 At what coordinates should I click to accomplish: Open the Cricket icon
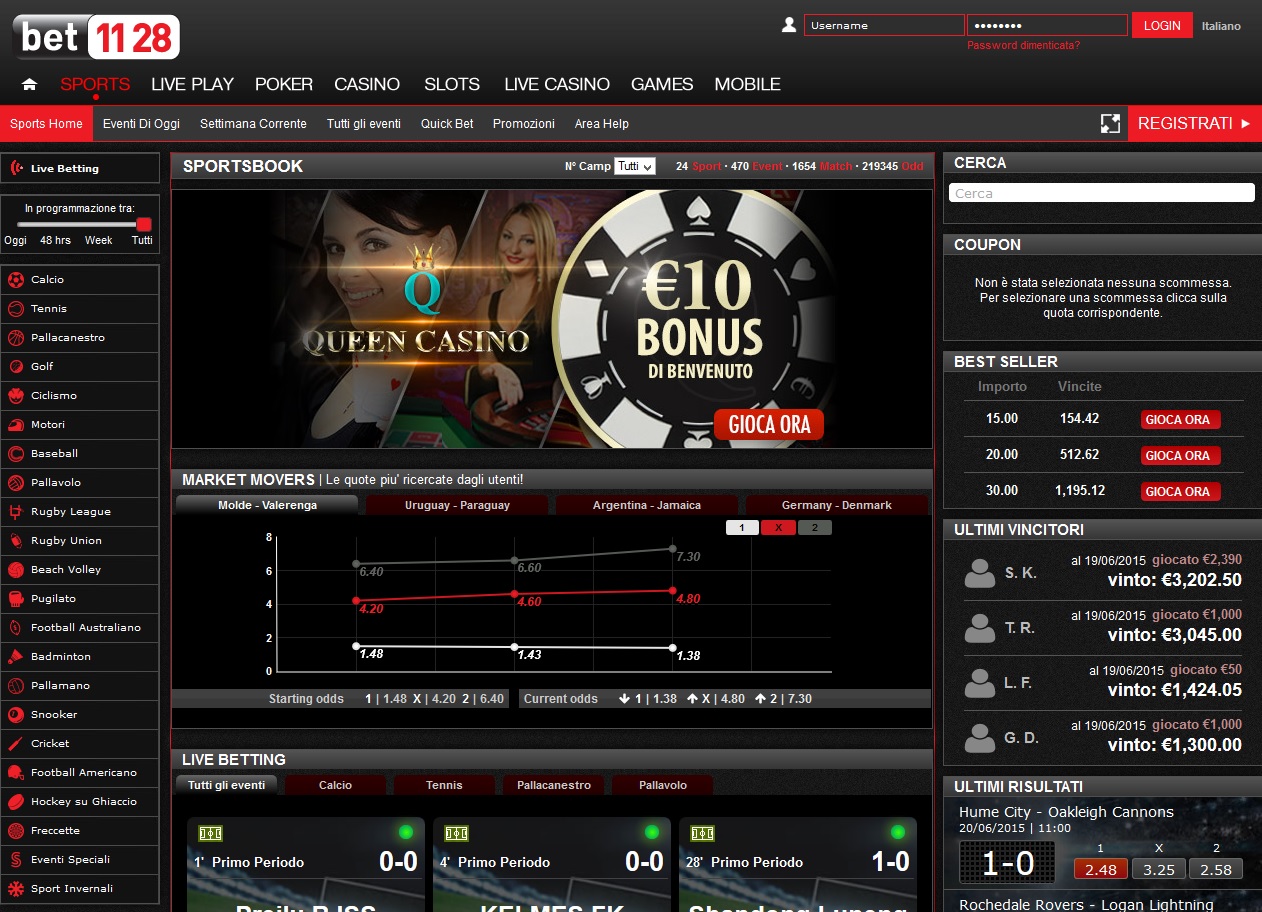pyautogui.click(x=16, y=743)
